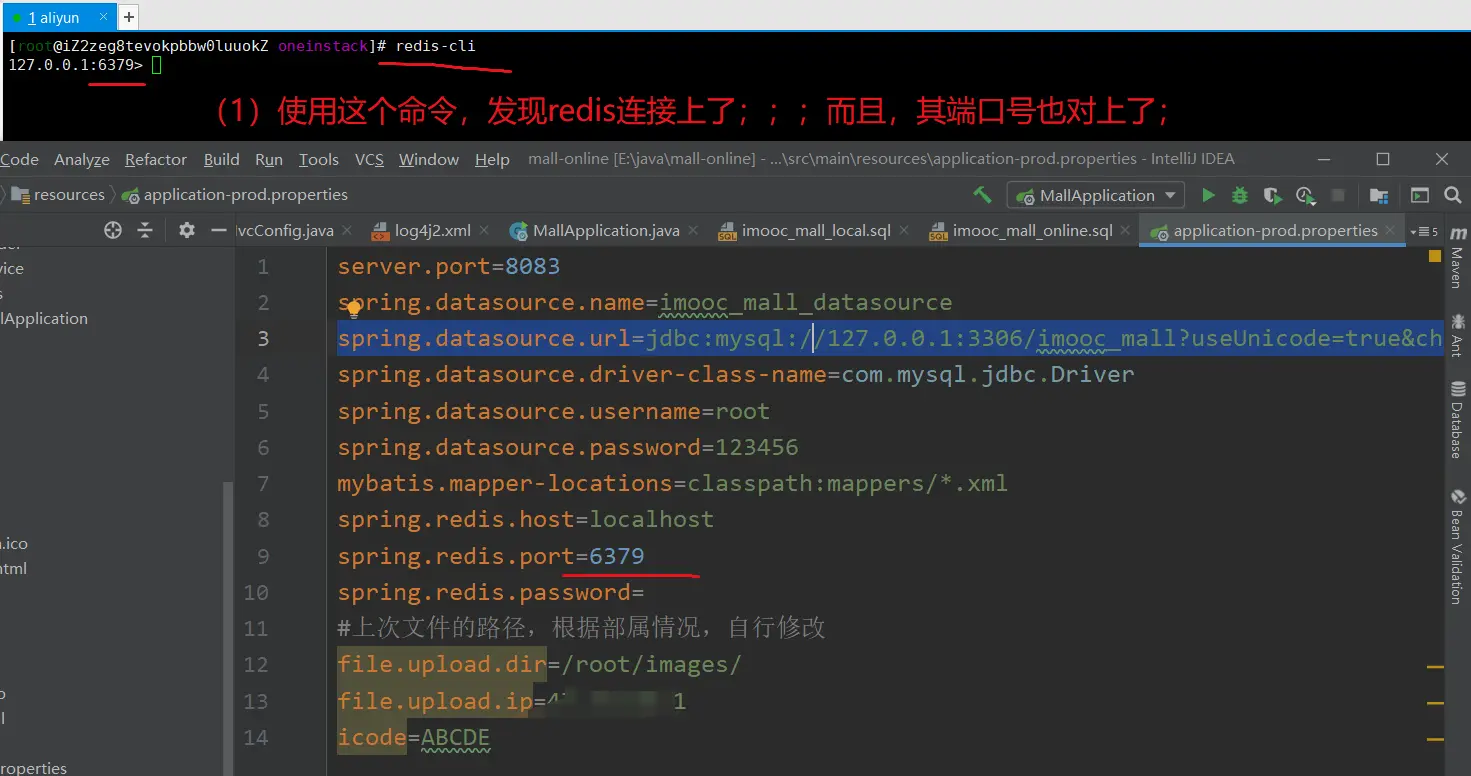Hide the project tool window

click(218, 231)
